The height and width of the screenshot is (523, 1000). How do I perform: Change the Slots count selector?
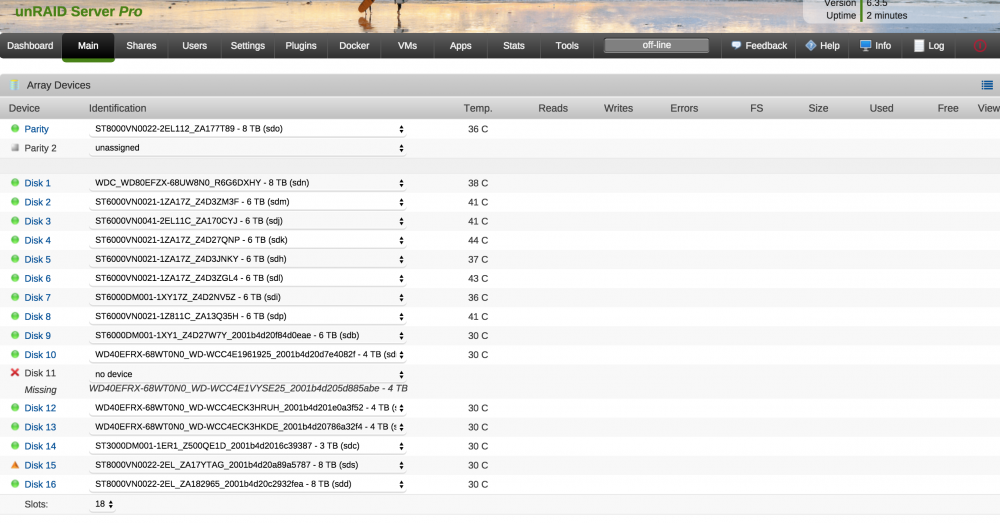[x=103, y=504]
